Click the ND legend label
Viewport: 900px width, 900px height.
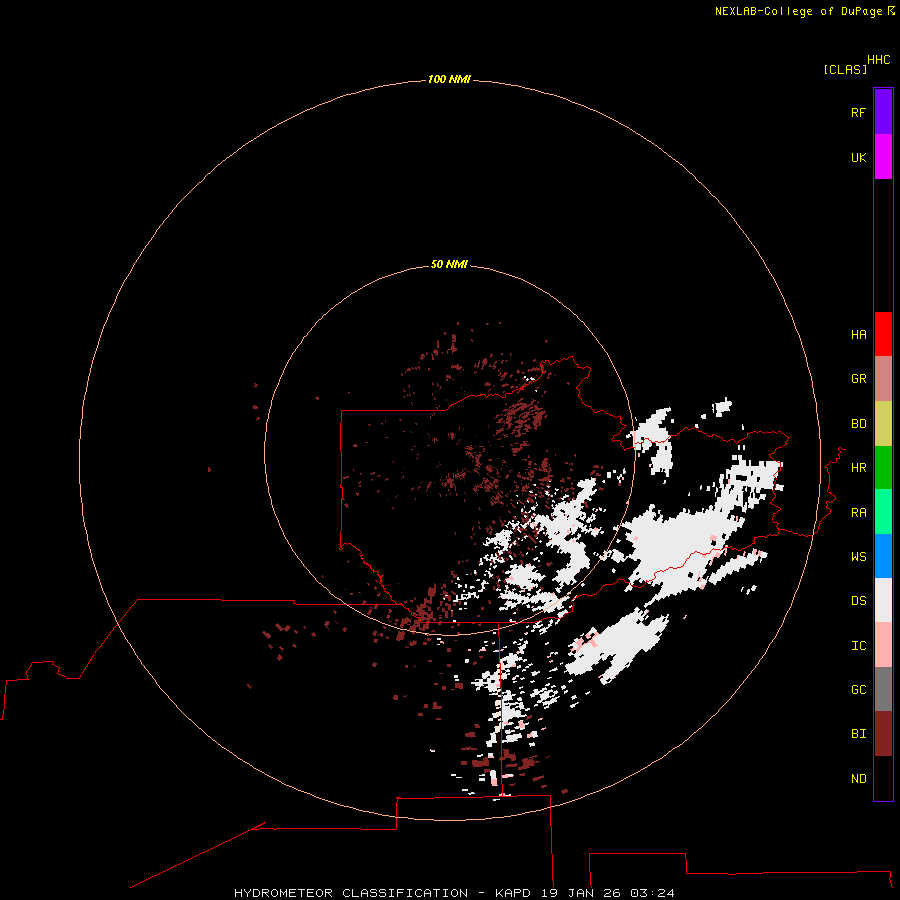pos(859,779)
